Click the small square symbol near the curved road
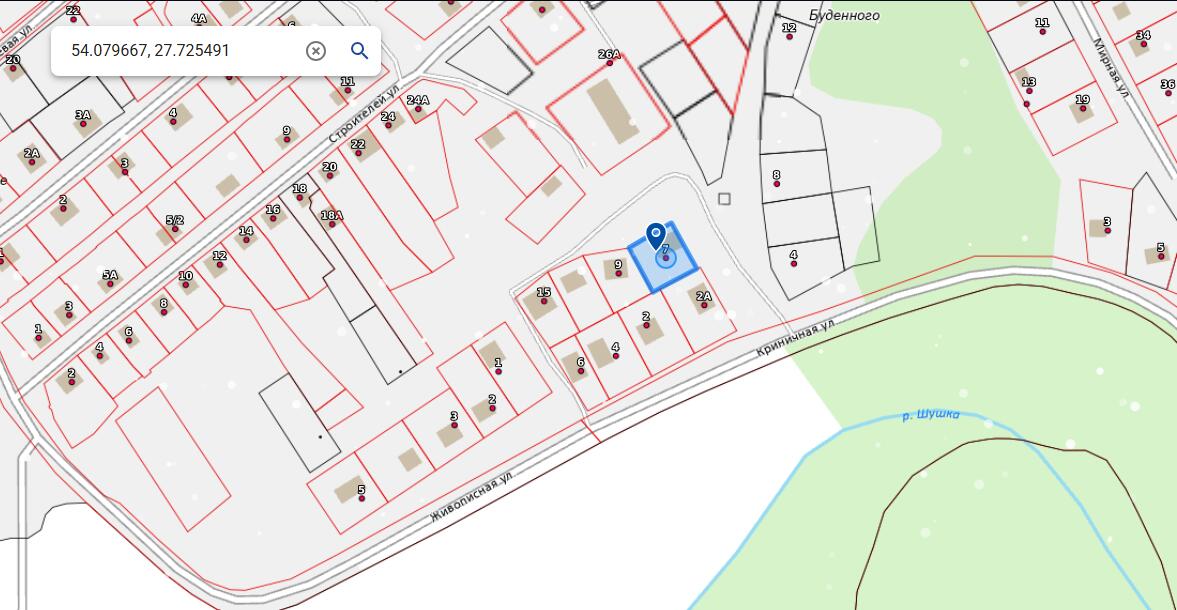Screen dimensions: 1177x610 [x=724, y=199]
